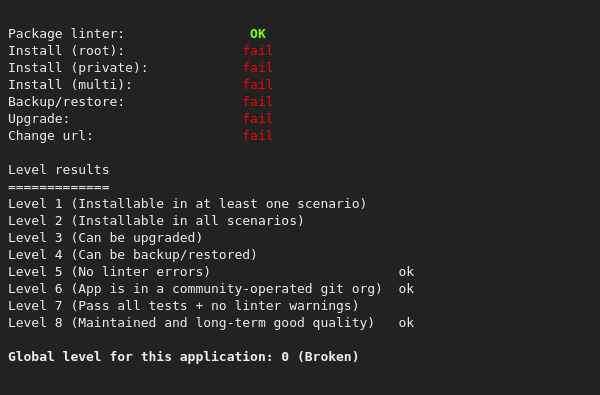This screenshot has width=600, height=395.
Task: Click the fail status for Backup/restore
Action: 258,101
